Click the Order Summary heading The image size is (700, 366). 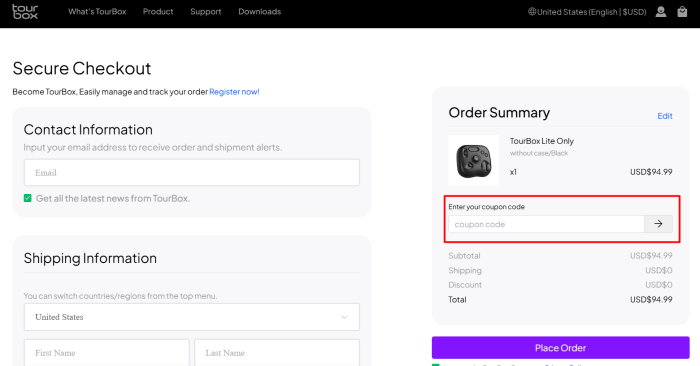pyautogui.click(x=499, y=112)
